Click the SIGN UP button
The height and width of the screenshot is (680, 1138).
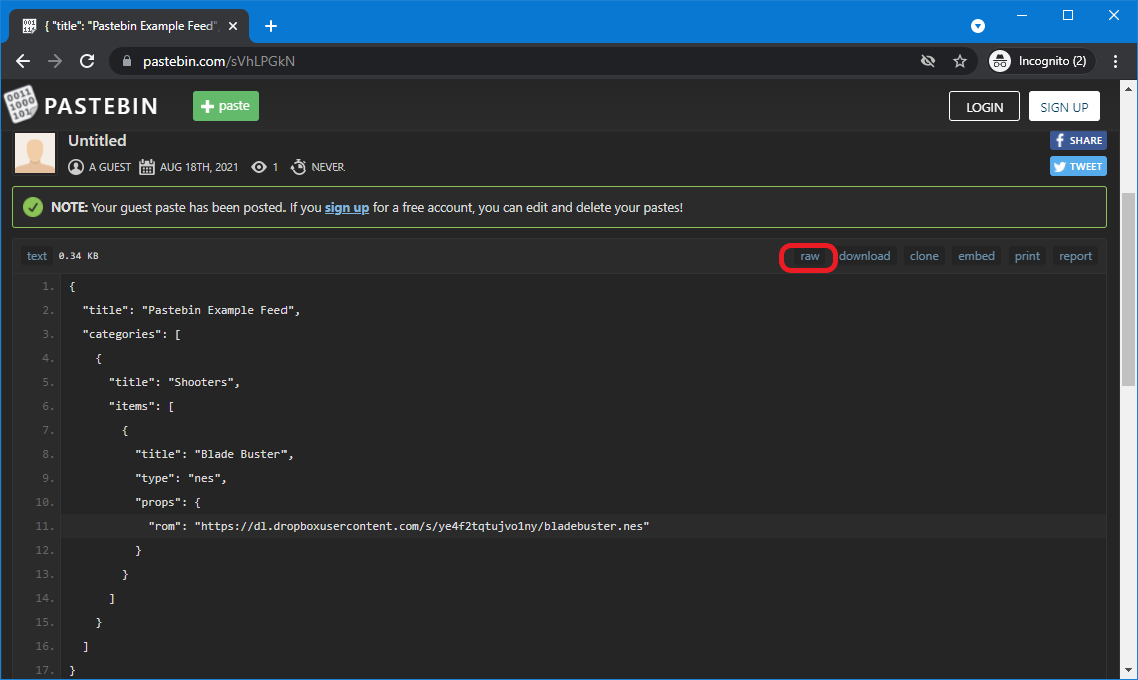1064,107
